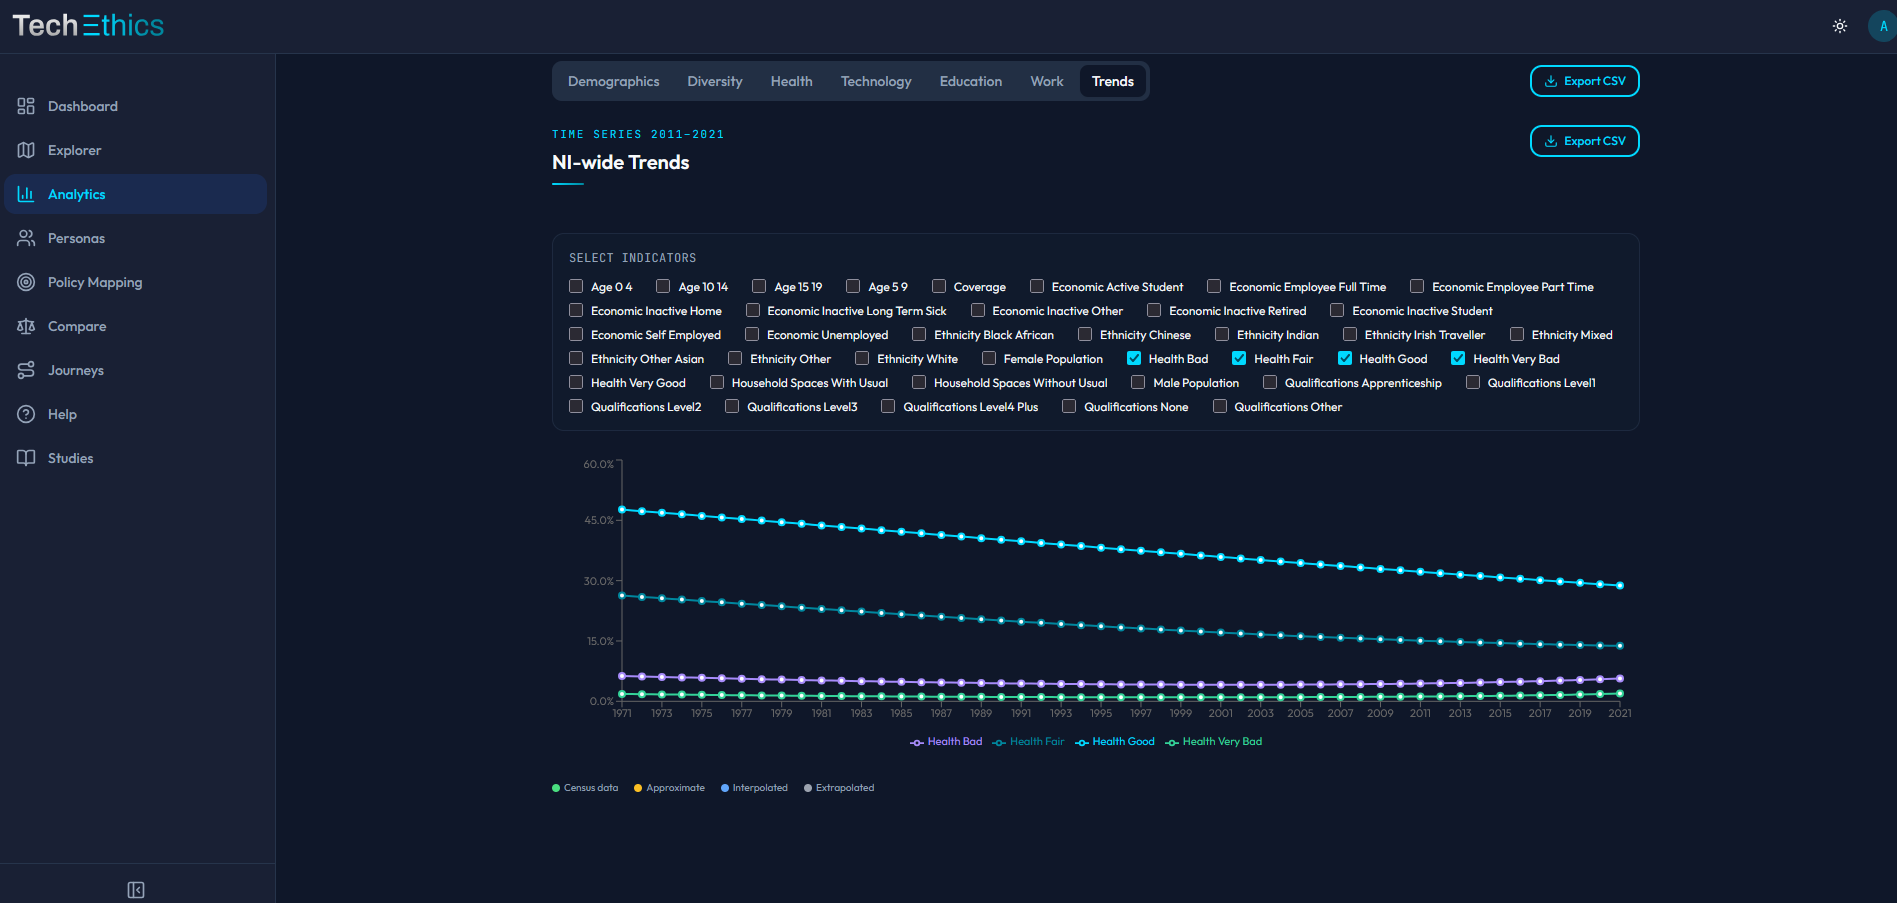This screenshot has width=1897, height=903.
Task: Check the Male Population indicator
Action: click(1138, 382)
